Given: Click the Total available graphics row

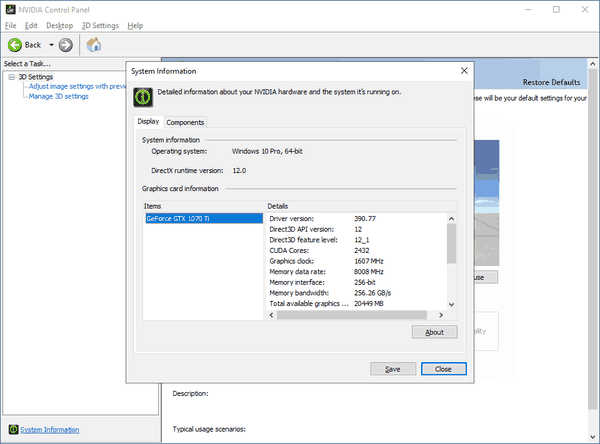Looking at the screenshot, I should [356, 304].
